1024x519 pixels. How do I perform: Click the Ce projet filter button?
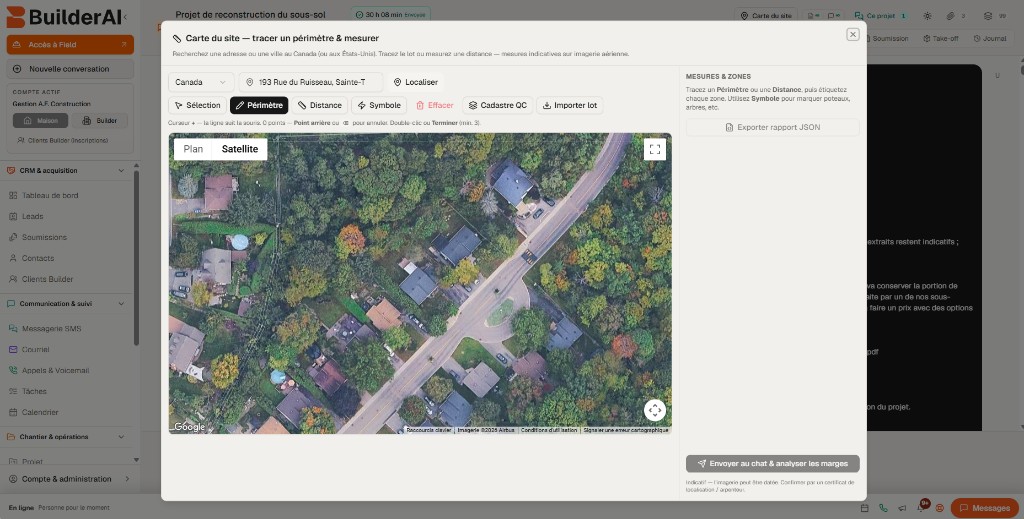pos(882,16)
